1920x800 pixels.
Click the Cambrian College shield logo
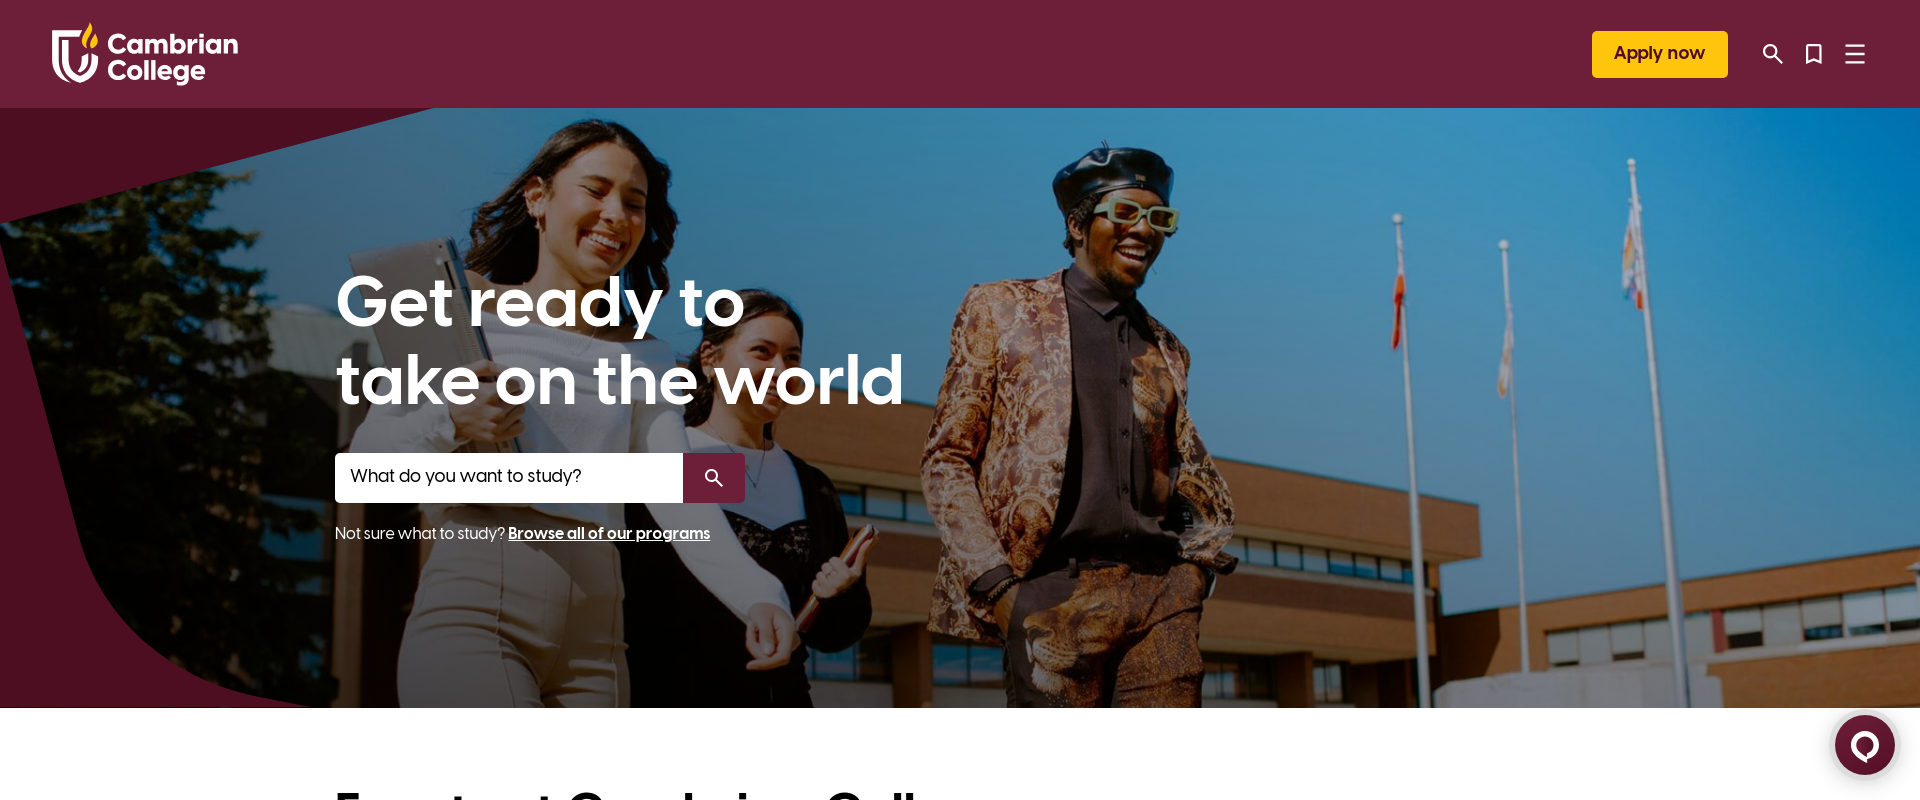click(x=75, y=54)
